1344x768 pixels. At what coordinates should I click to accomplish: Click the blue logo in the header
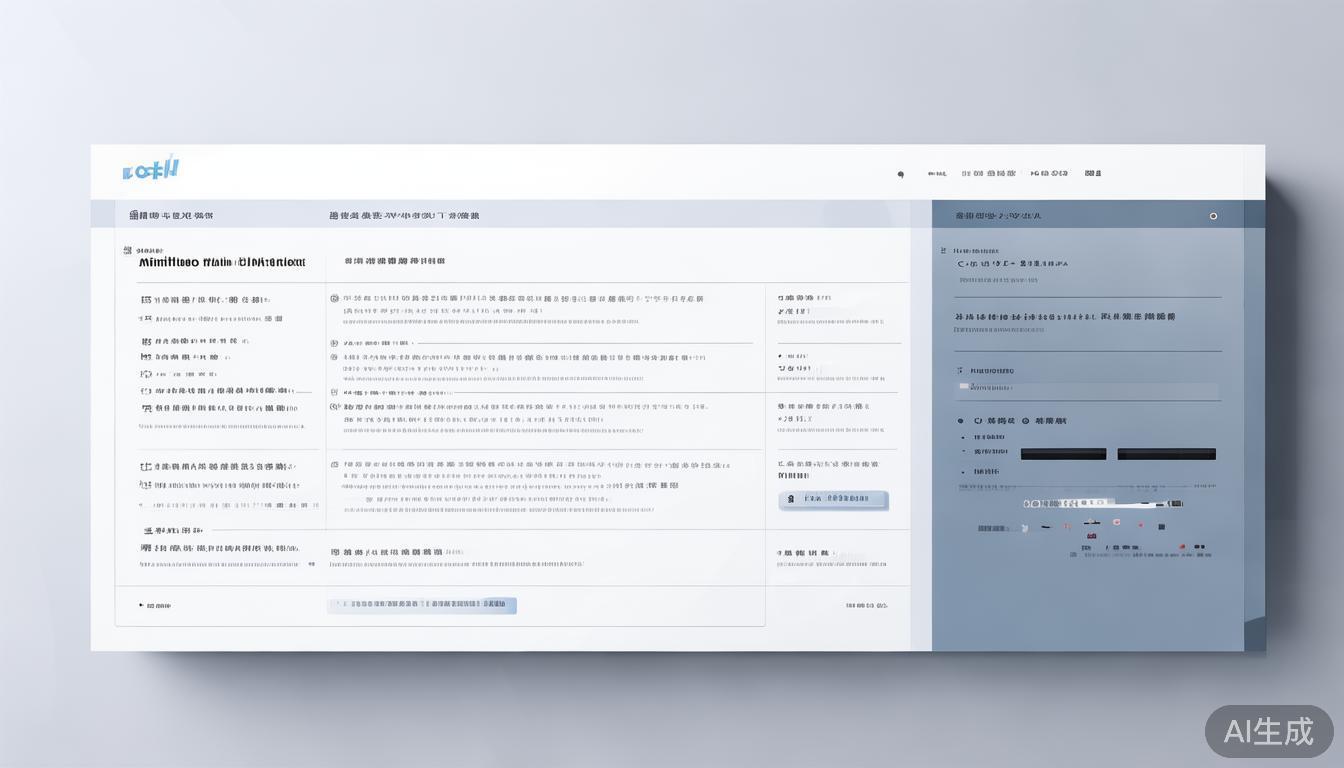click(x=150, y=169)
